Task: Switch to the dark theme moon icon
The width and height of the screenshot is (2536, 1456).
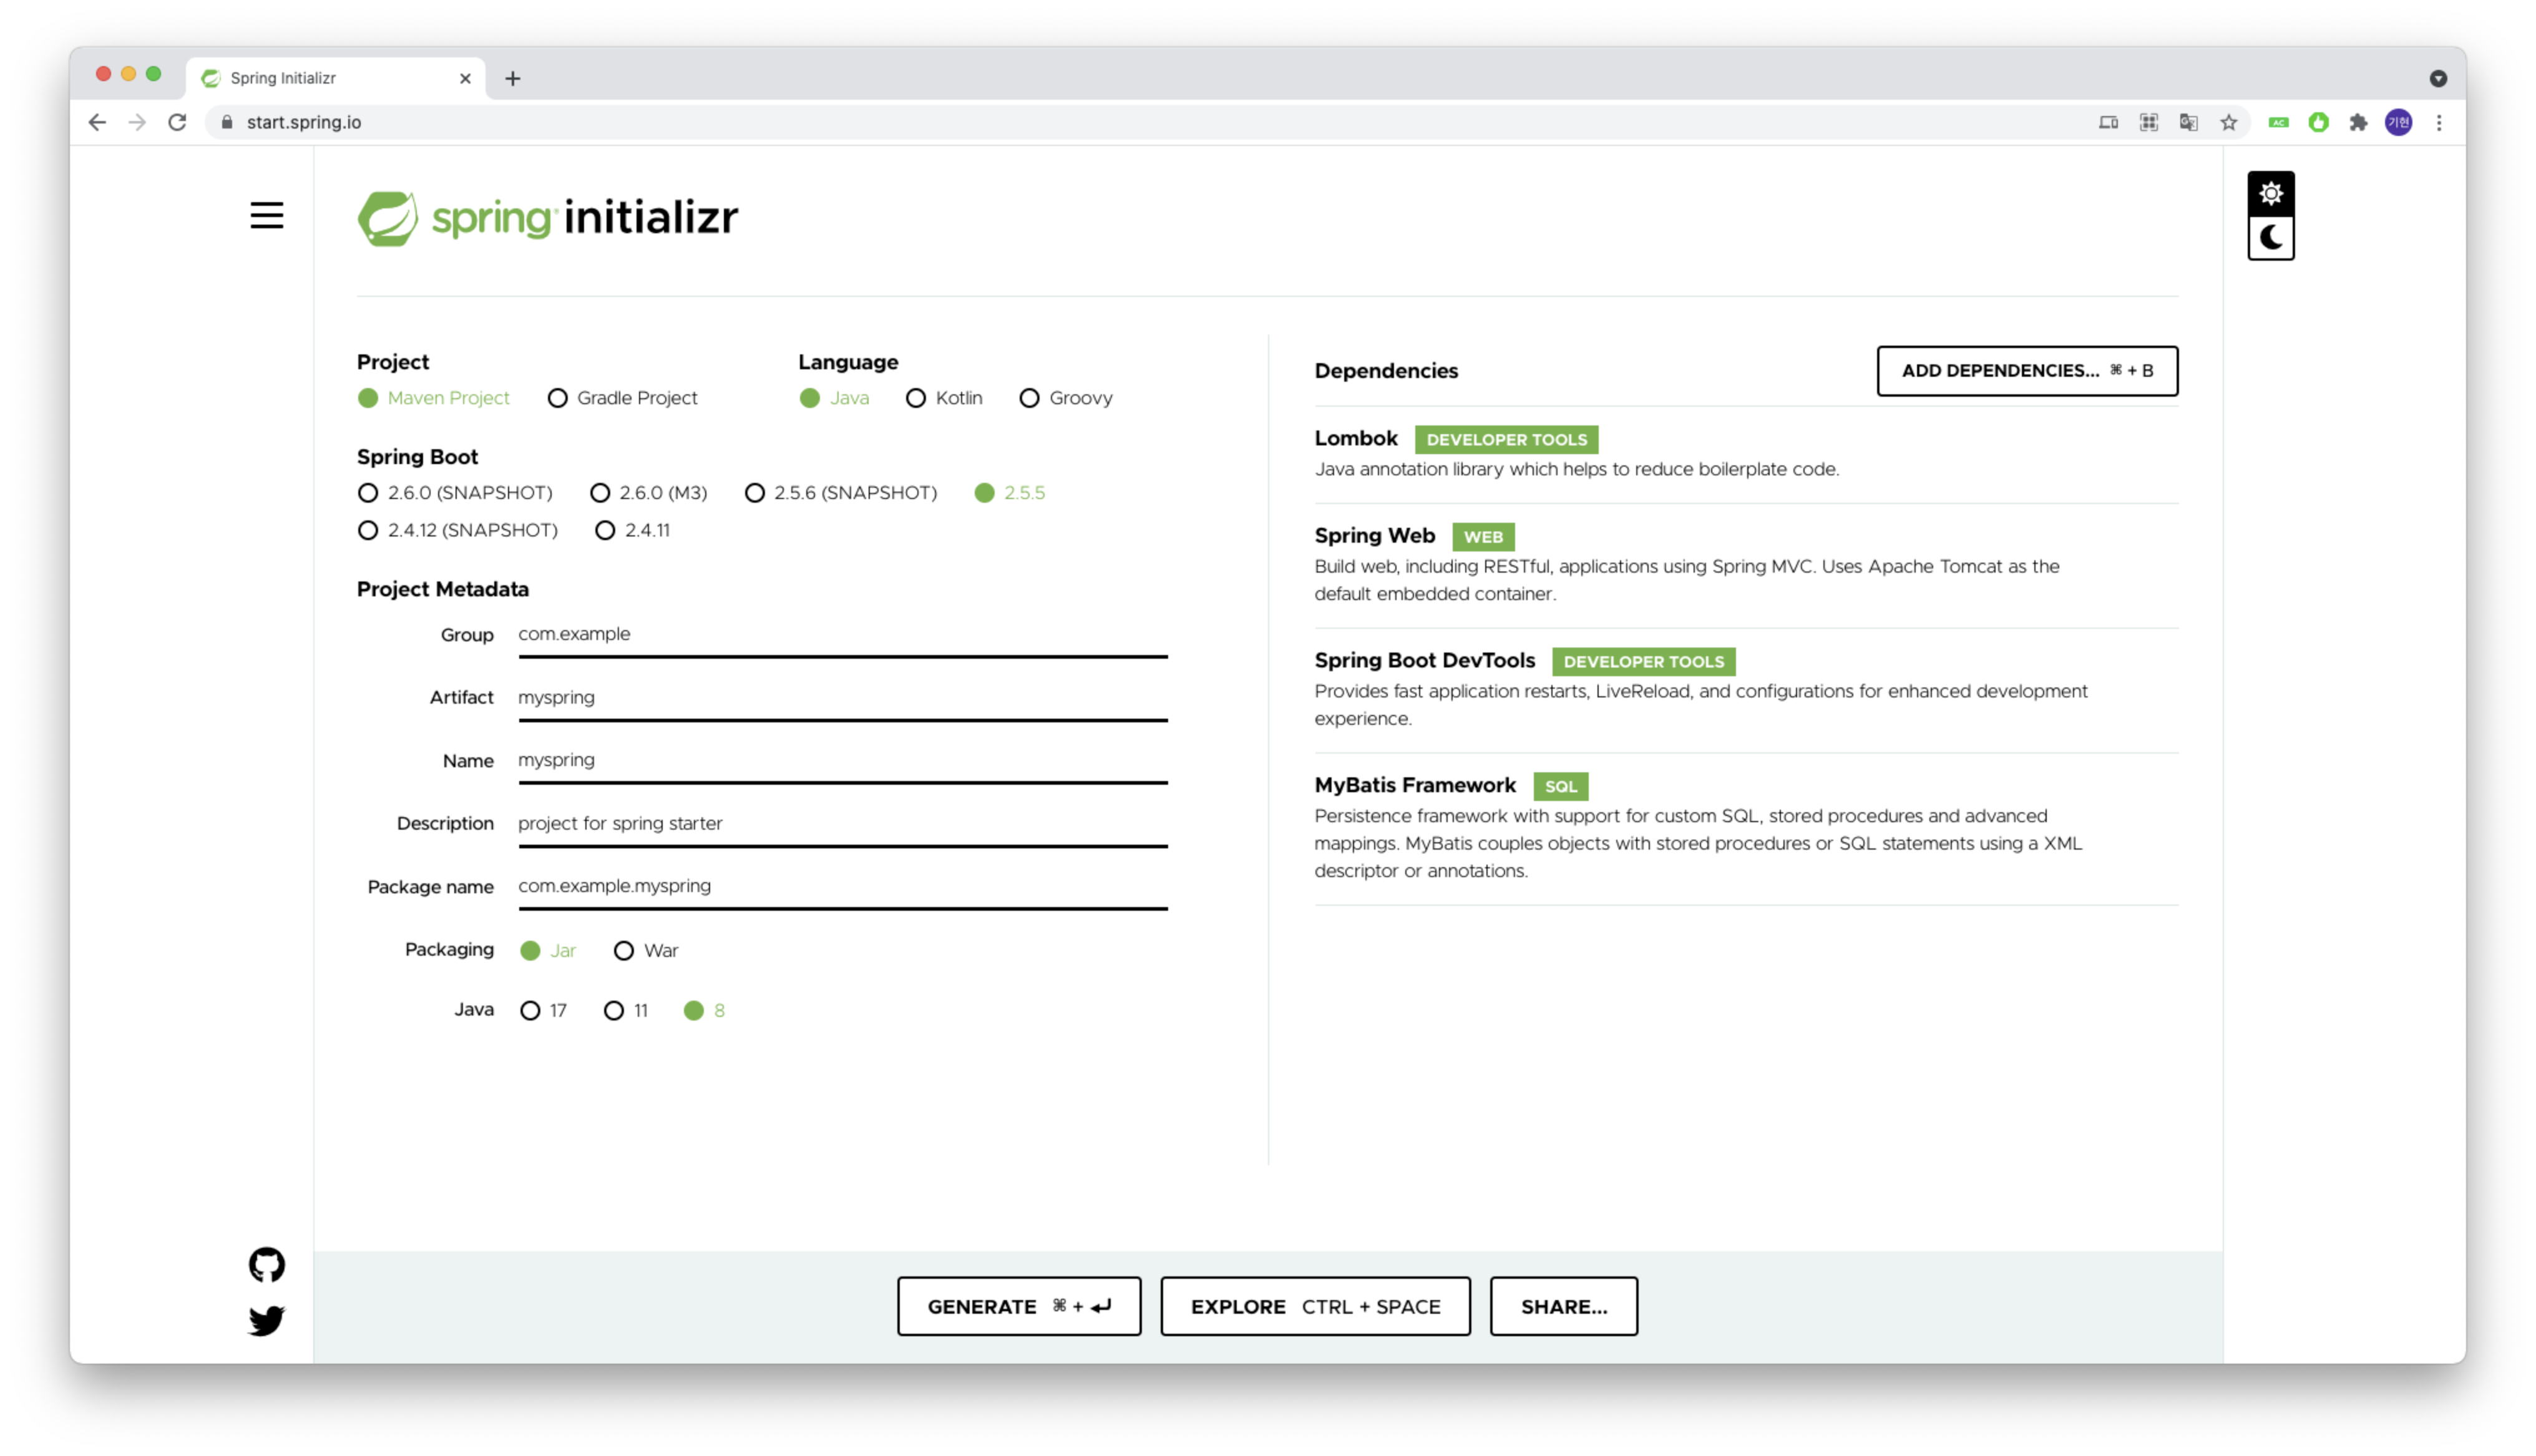Action: point(2270,238)
